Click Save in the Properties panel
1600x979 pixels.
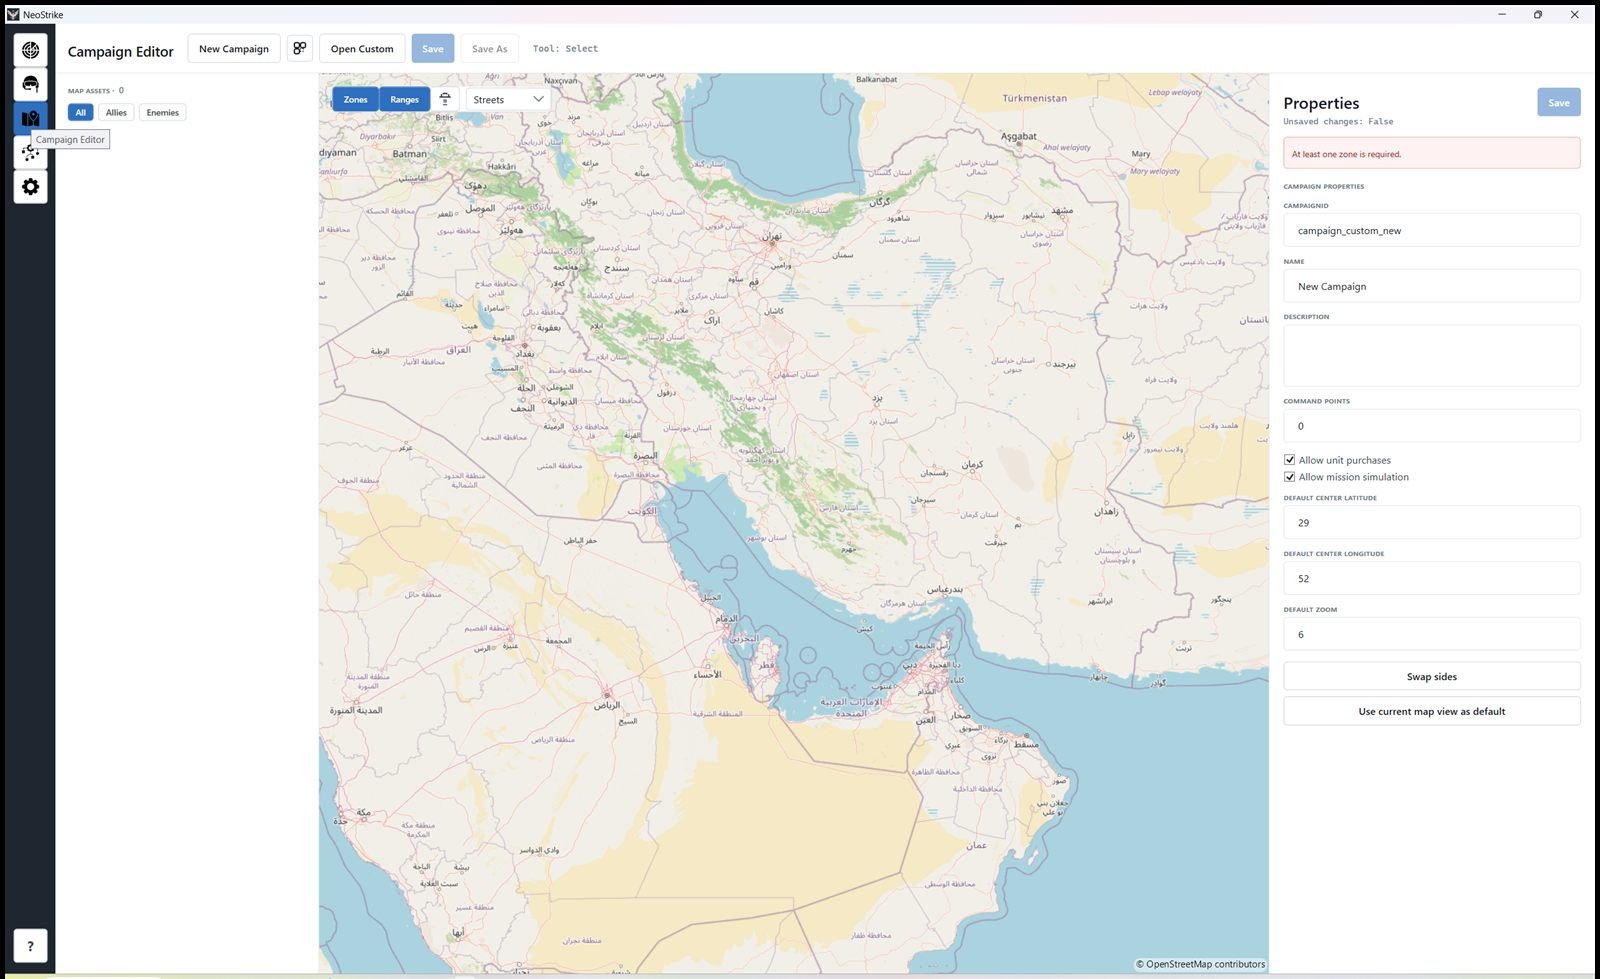[1559, 102]
